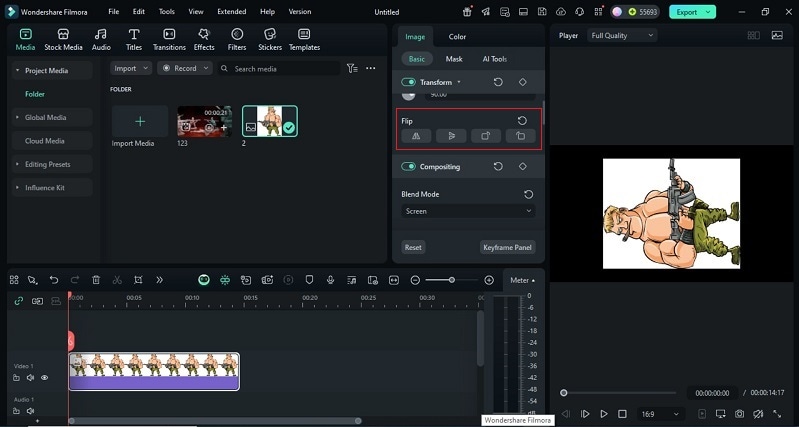Switch to the Mask tab
Viewport: 799px width, 427px height.
tap(454, 59)
